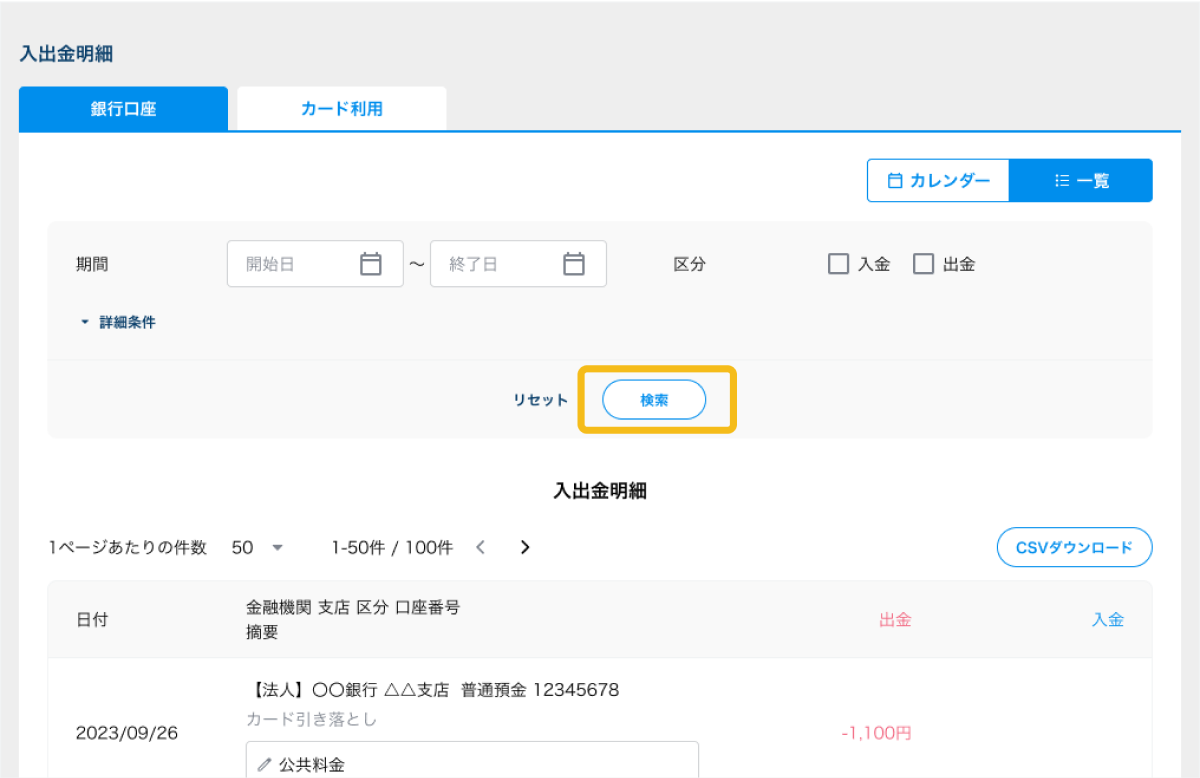Go to the next page of results

pos(525,547)
